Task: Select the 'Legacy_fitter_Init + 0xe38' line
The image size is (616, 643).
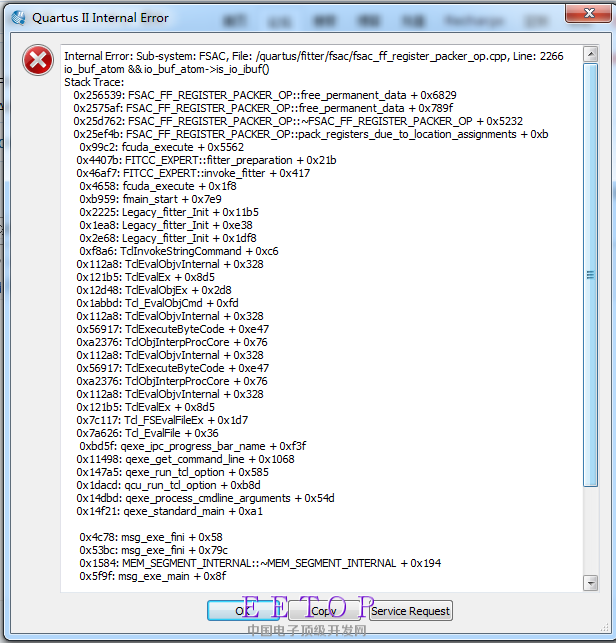Action: point(166,225)
